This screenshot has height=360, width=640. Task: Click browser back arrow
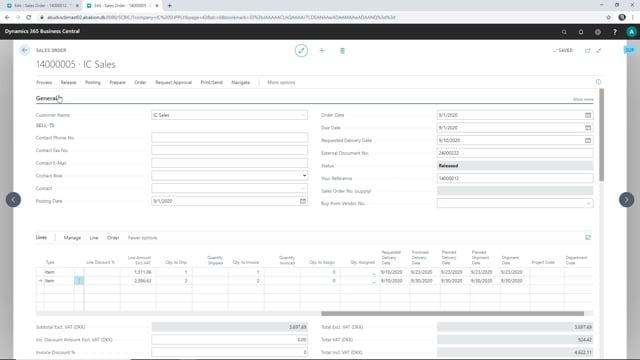pos(7,17)
